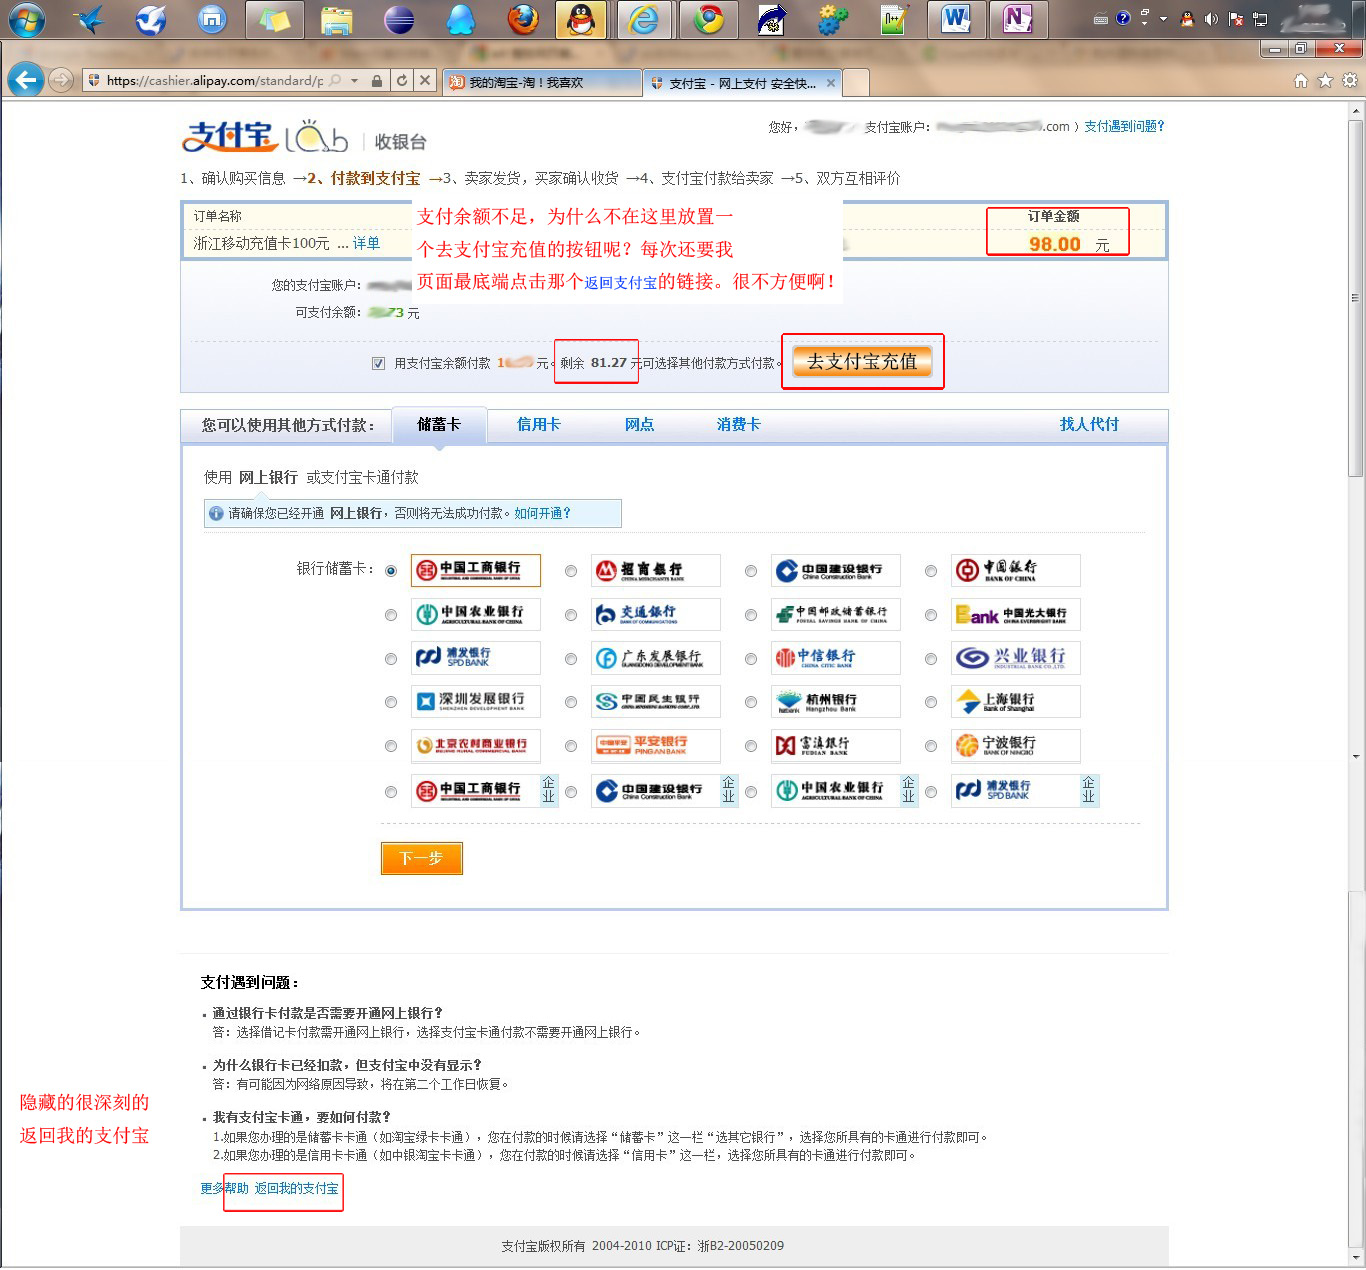Switch to 储蓄卡 tab
1366x1270 pixels.
click(x=439, y=424)
